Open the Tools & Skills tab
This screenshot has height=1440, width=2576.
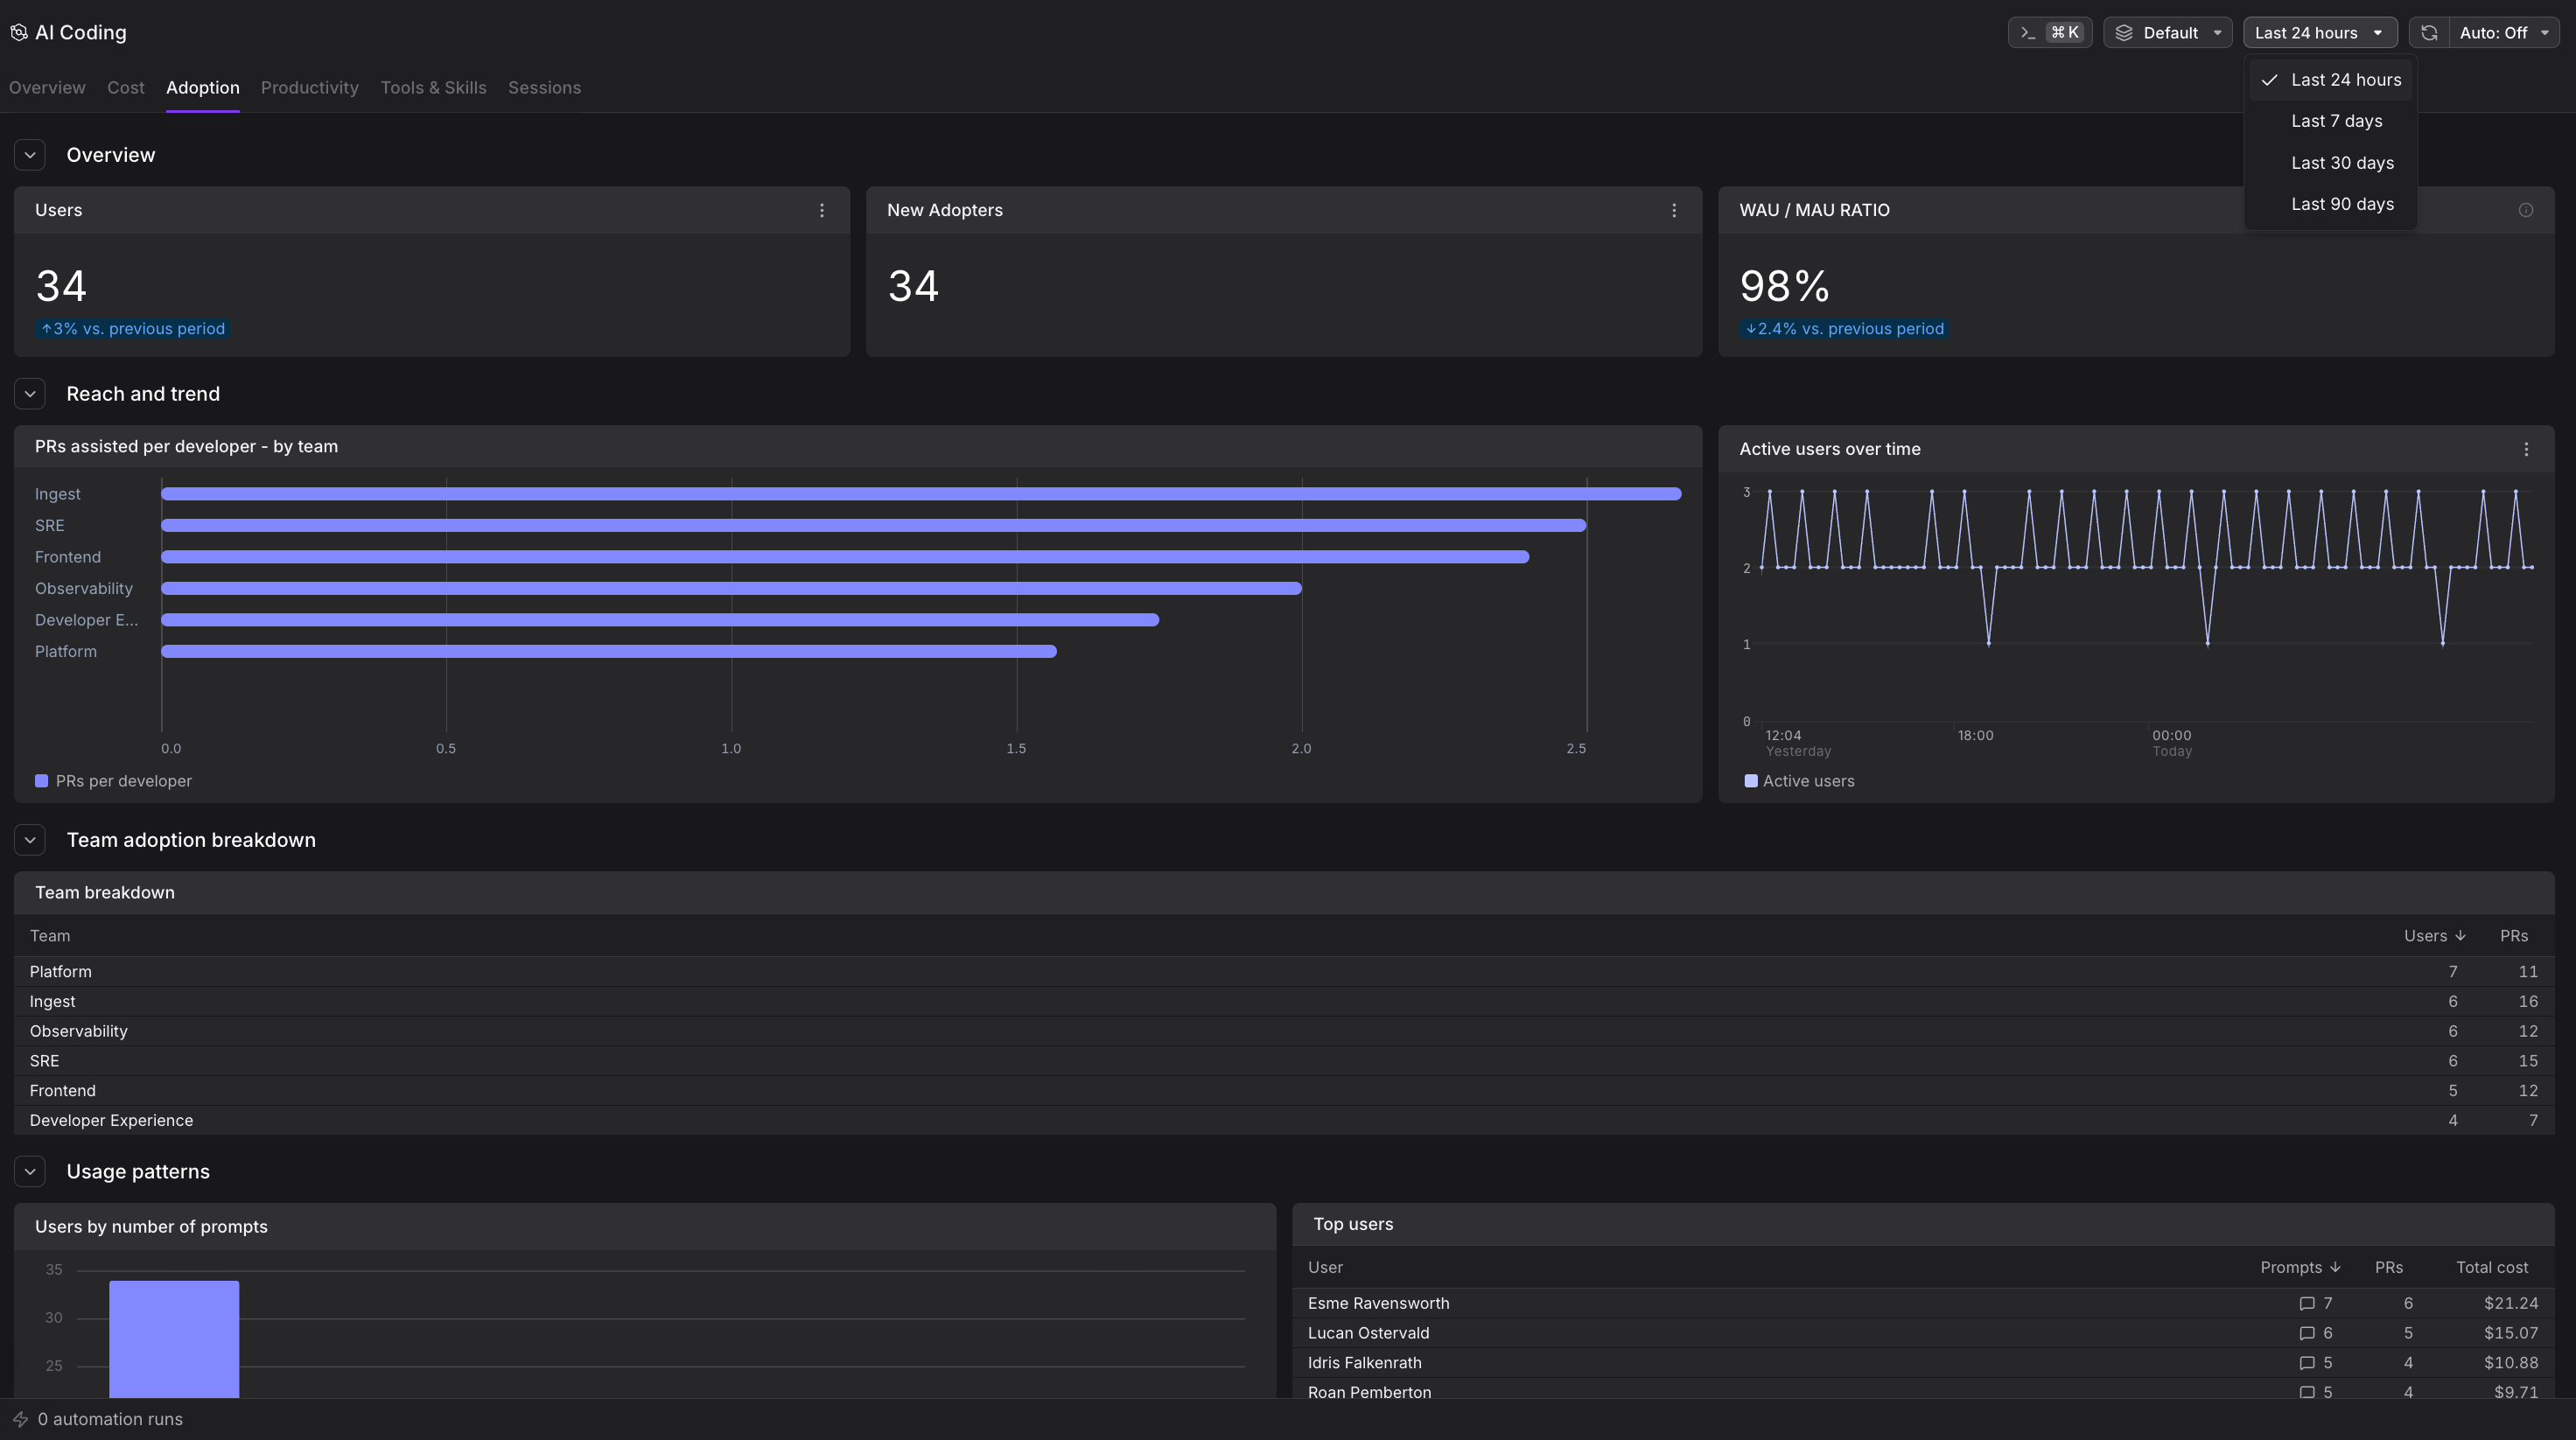pyautogui.click(x=433, y=88)
